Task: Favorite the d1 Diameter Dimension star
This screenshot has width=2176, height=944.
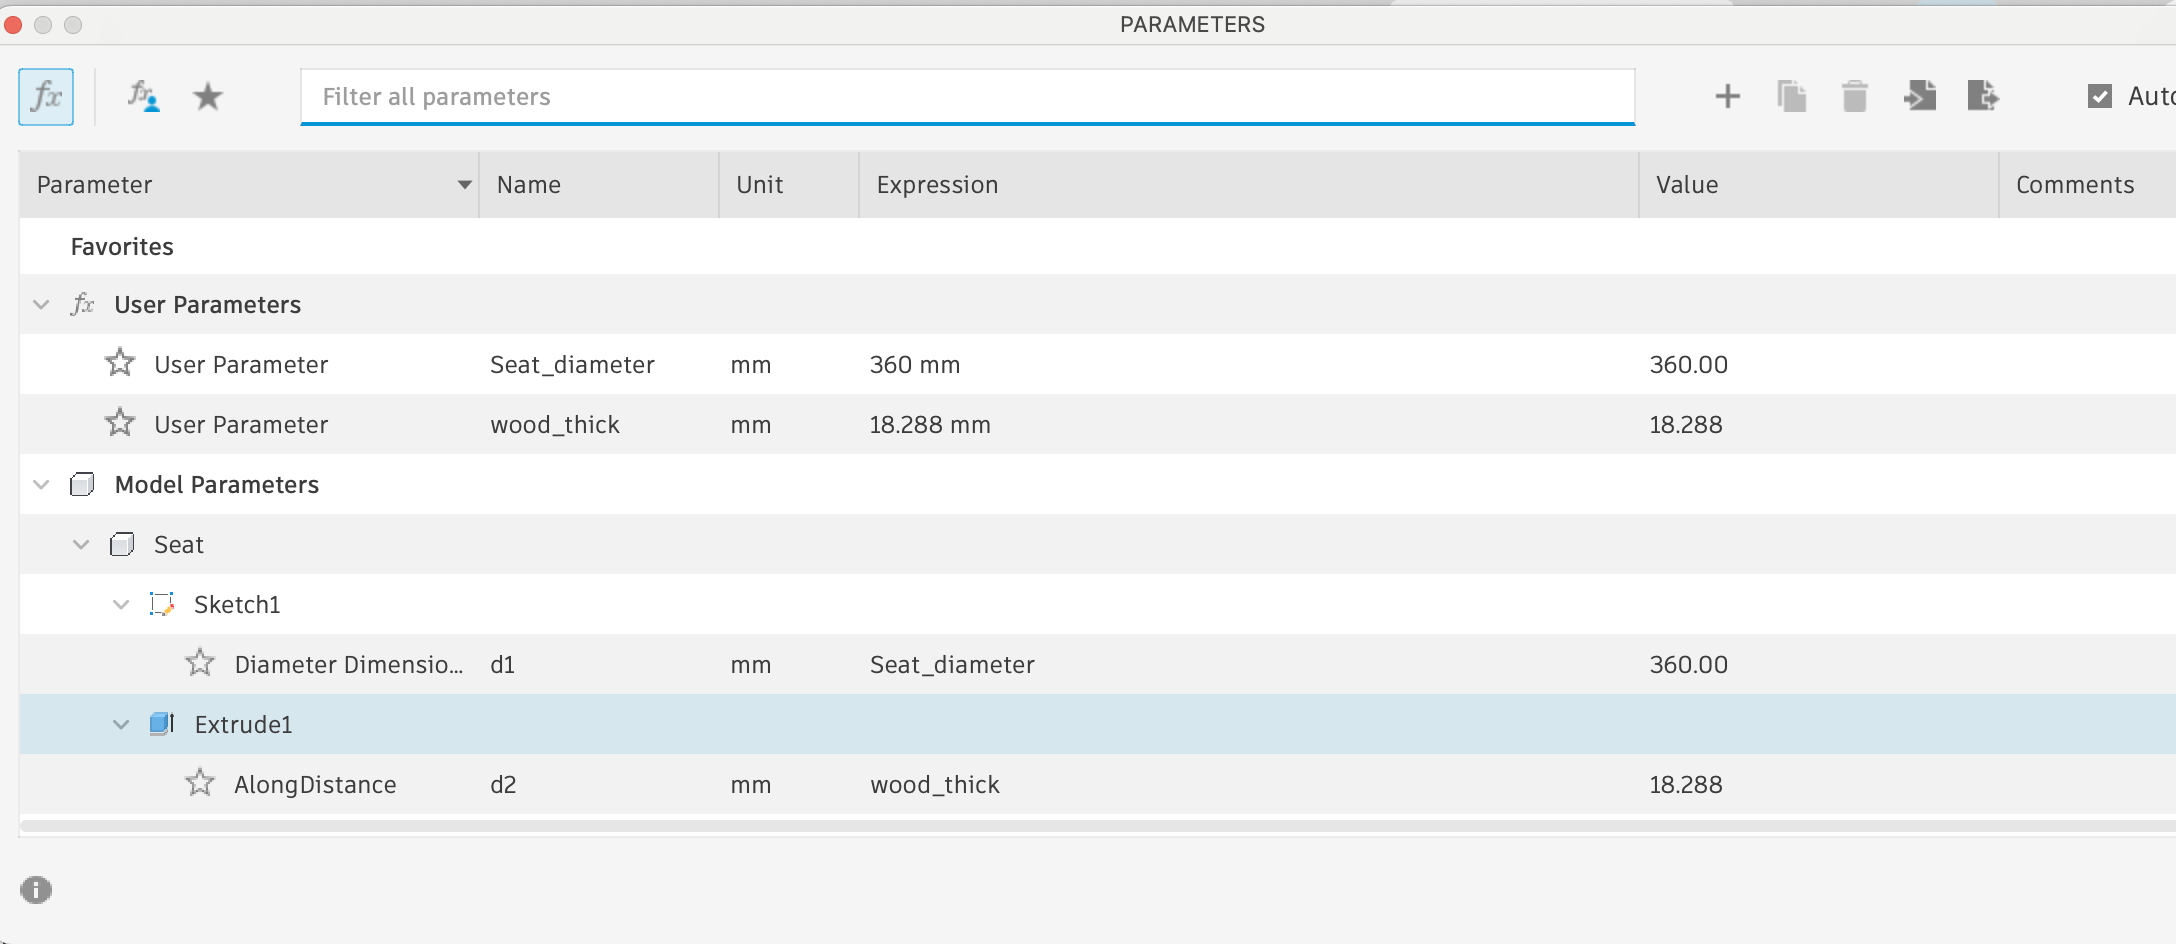Action: point(200,663)
